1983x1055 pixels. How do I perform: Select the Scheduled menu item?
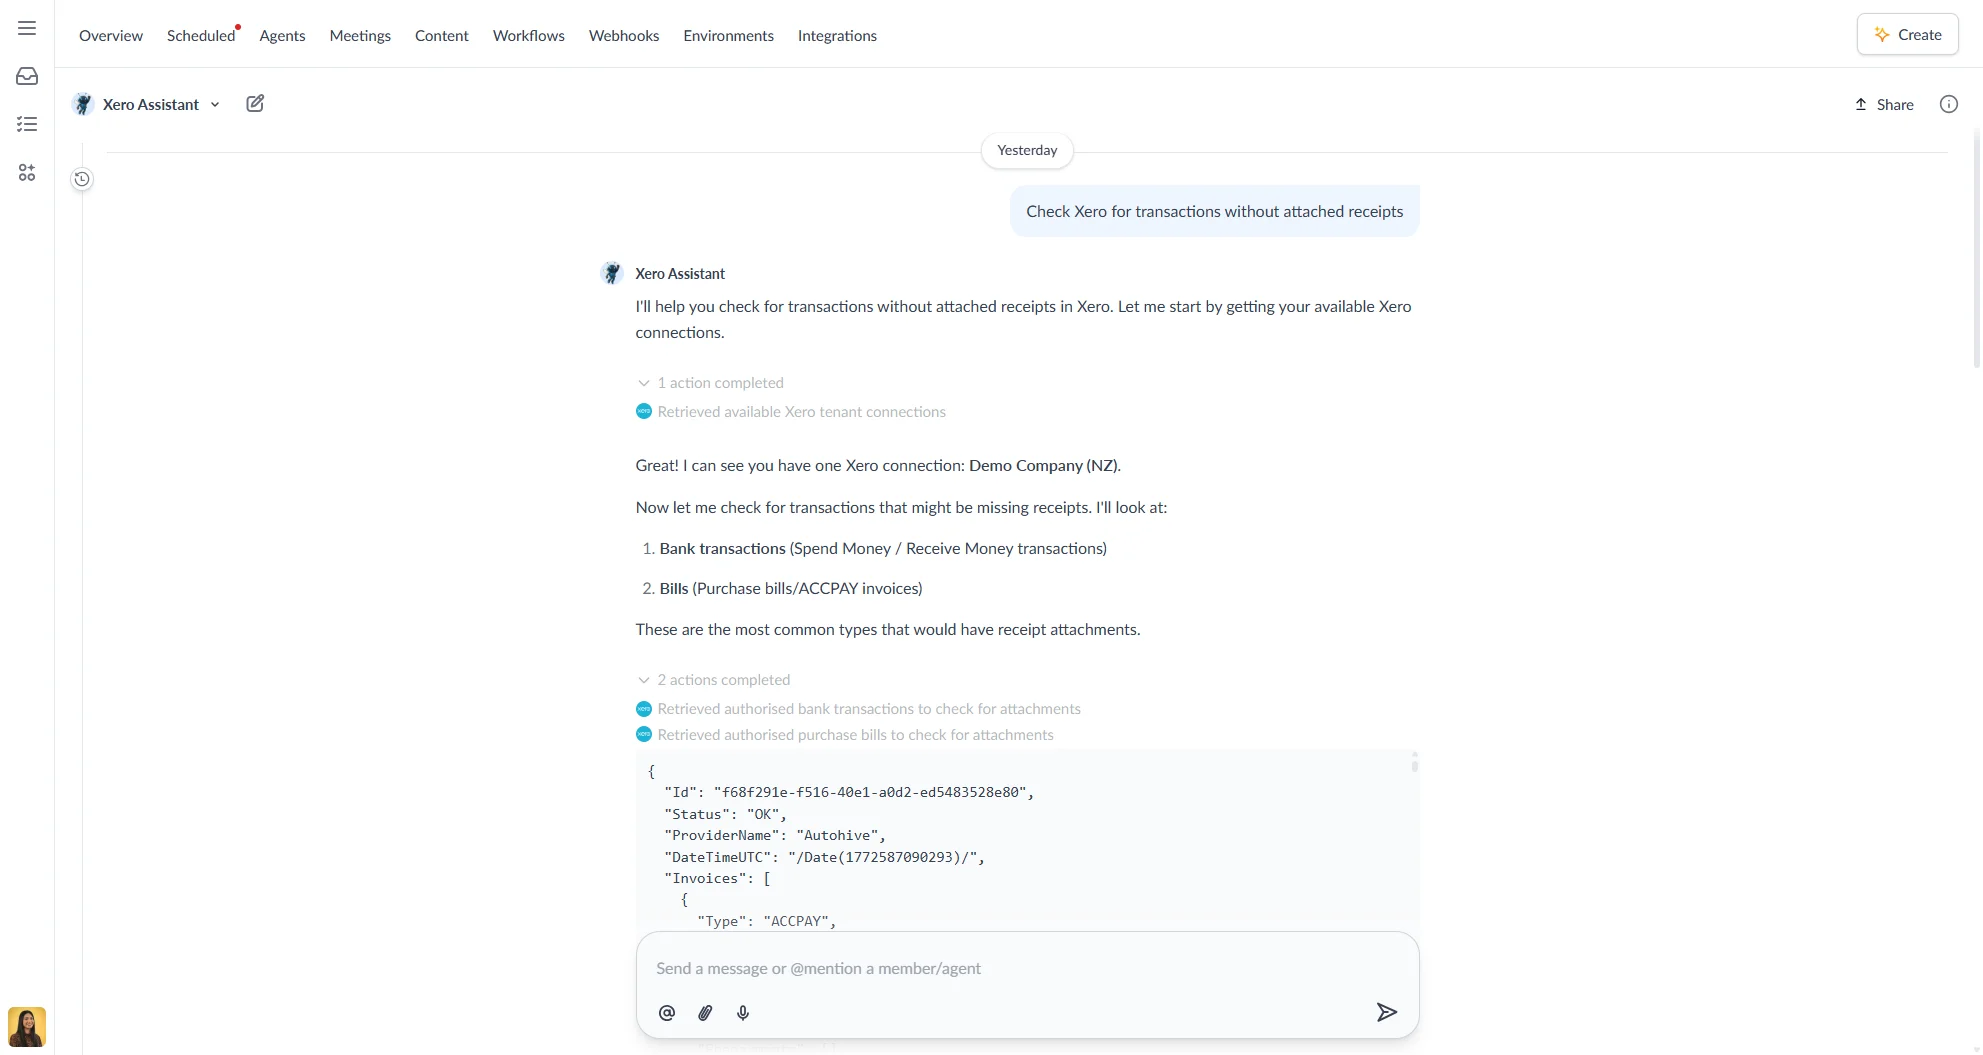200,35
